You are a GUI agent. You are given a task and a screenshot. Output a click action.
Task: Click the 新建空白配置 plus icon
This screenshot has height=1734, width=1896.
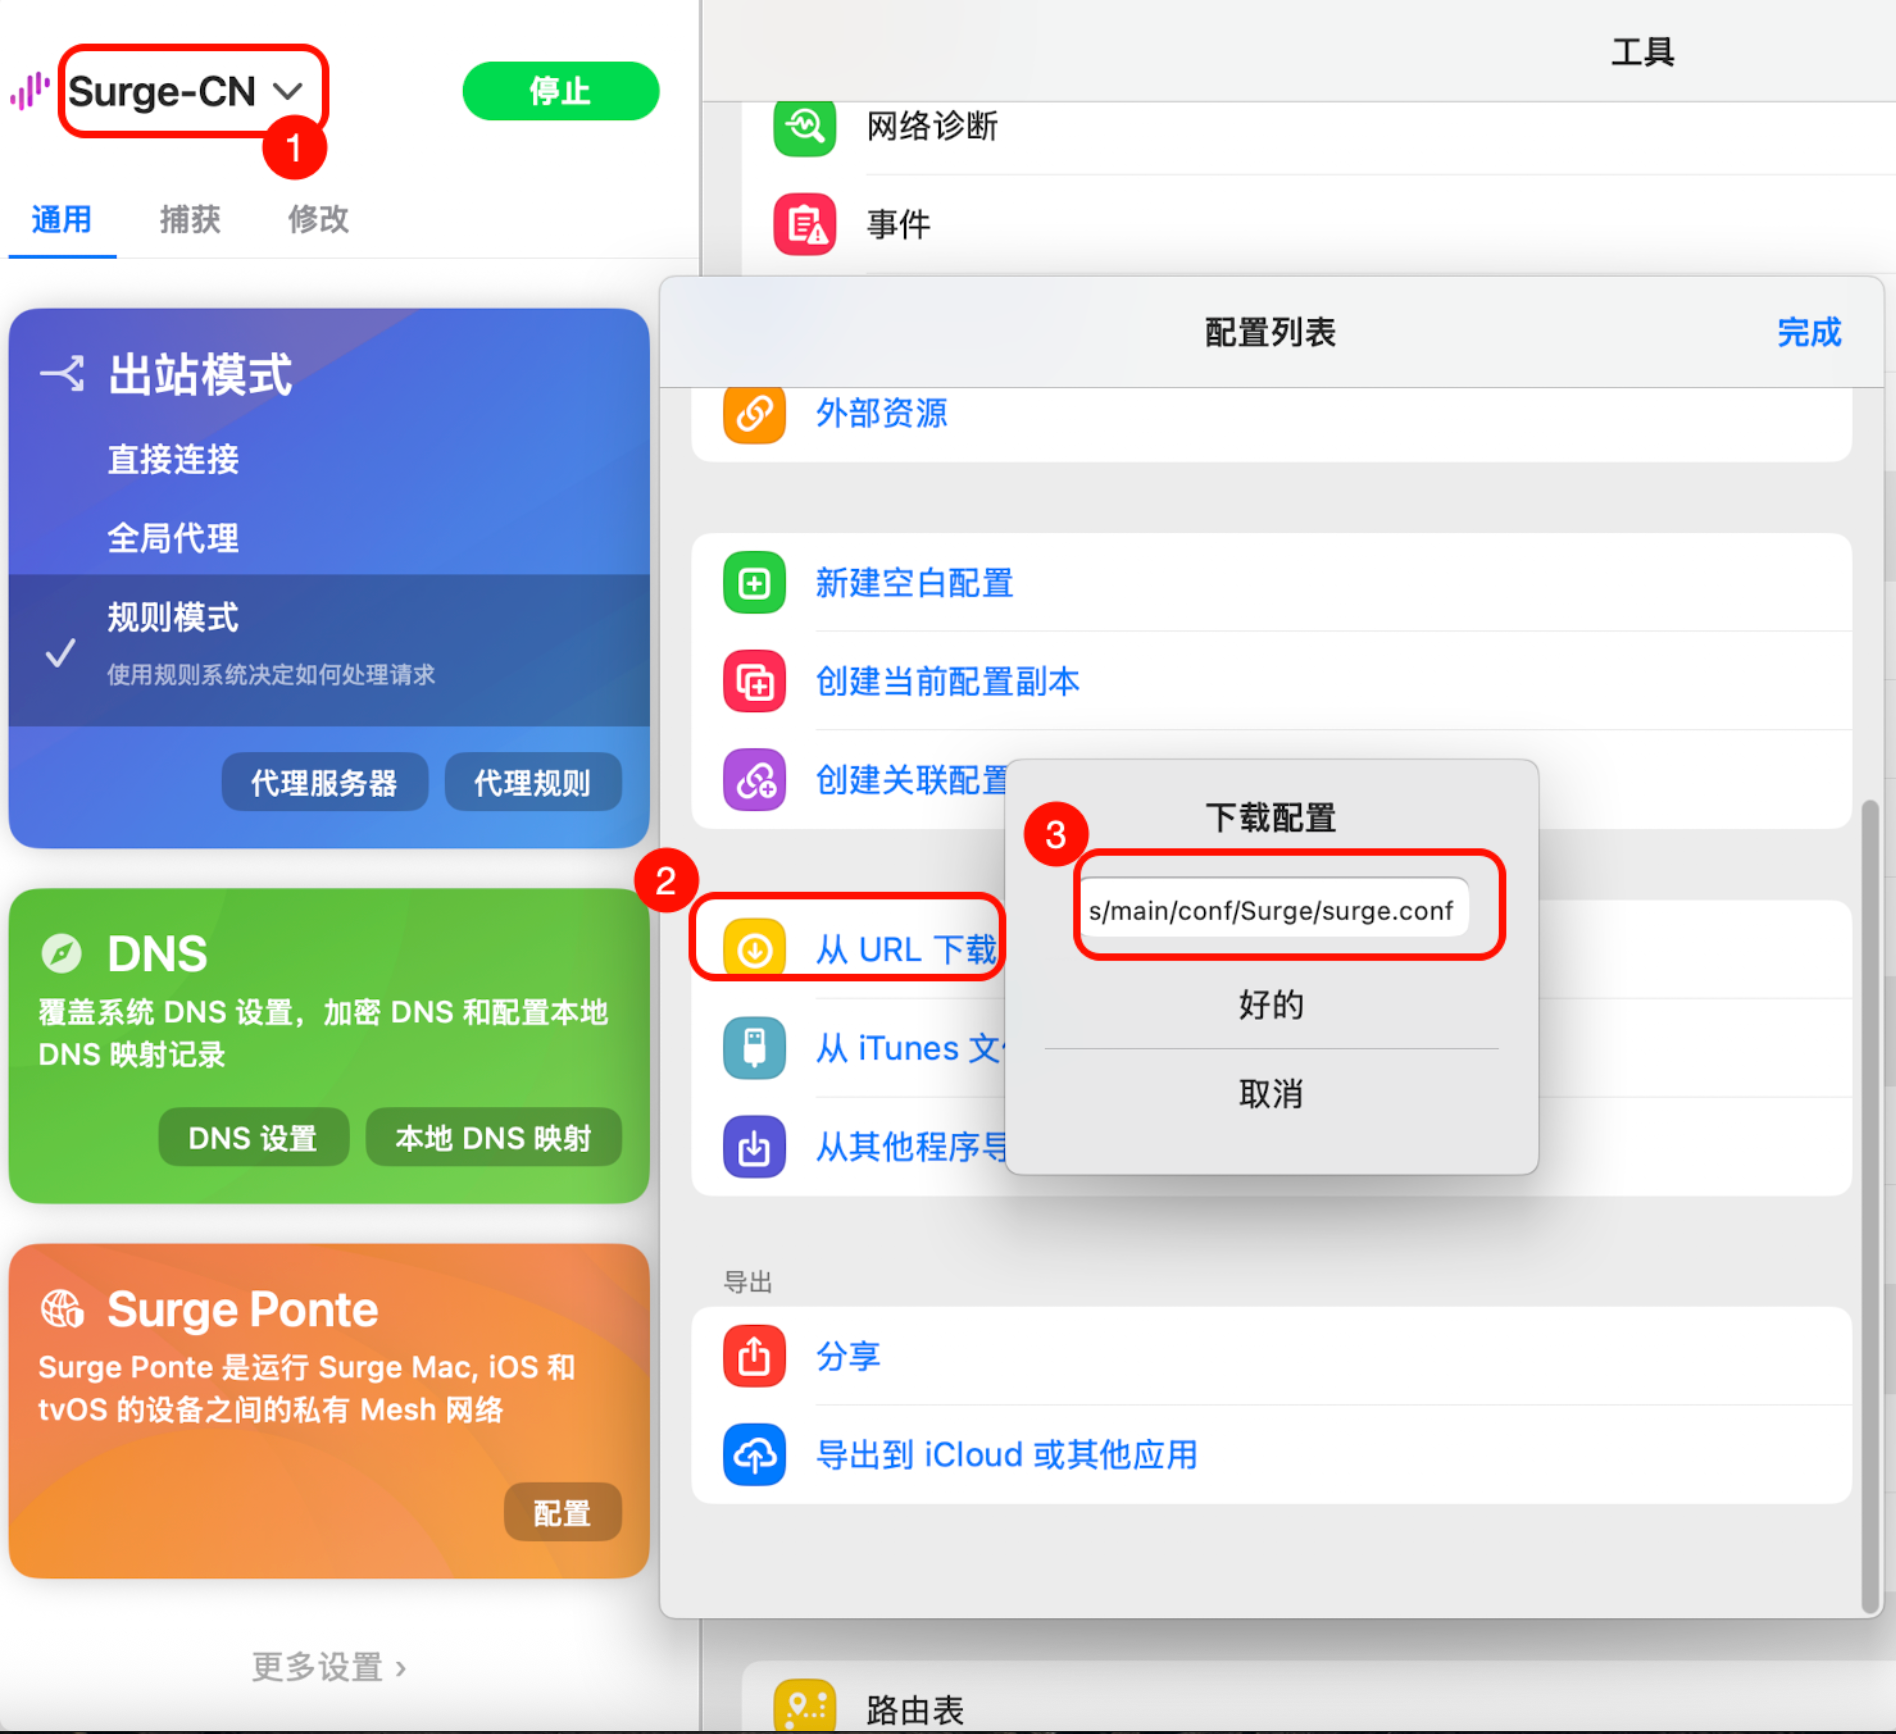pos(754,582)
